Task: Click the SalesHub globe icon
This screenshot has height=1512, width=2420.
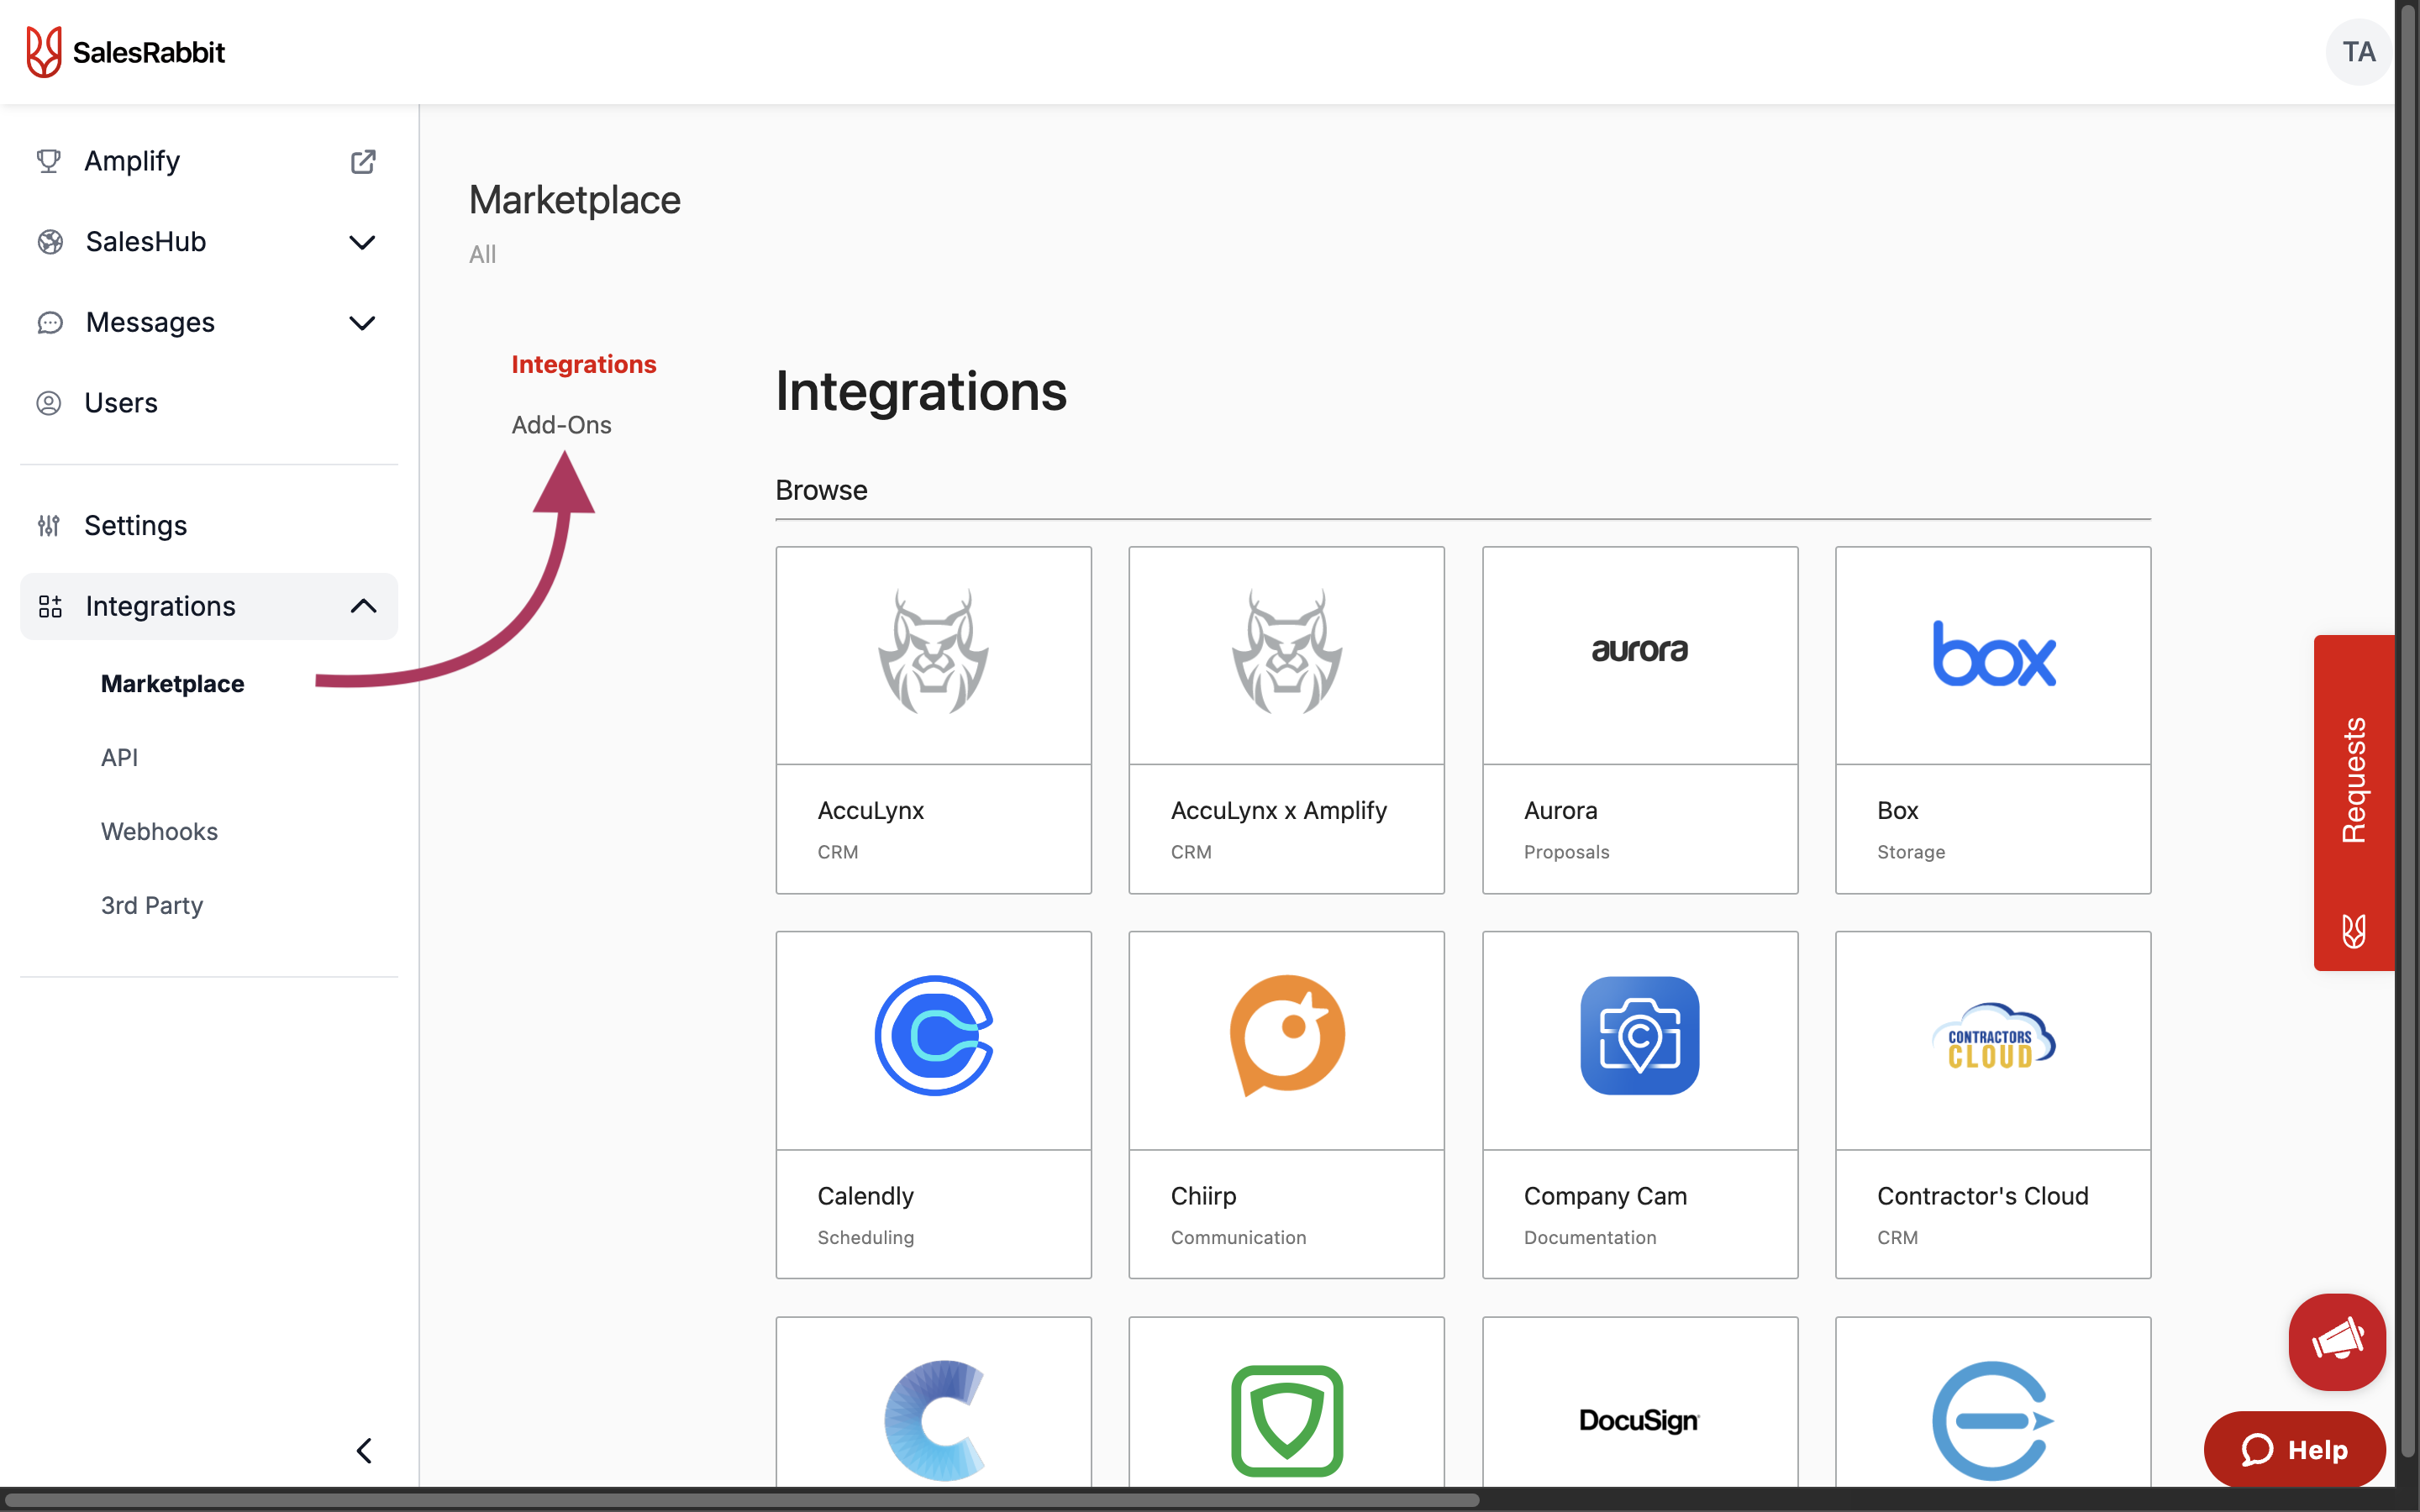Action: [50, 242]
